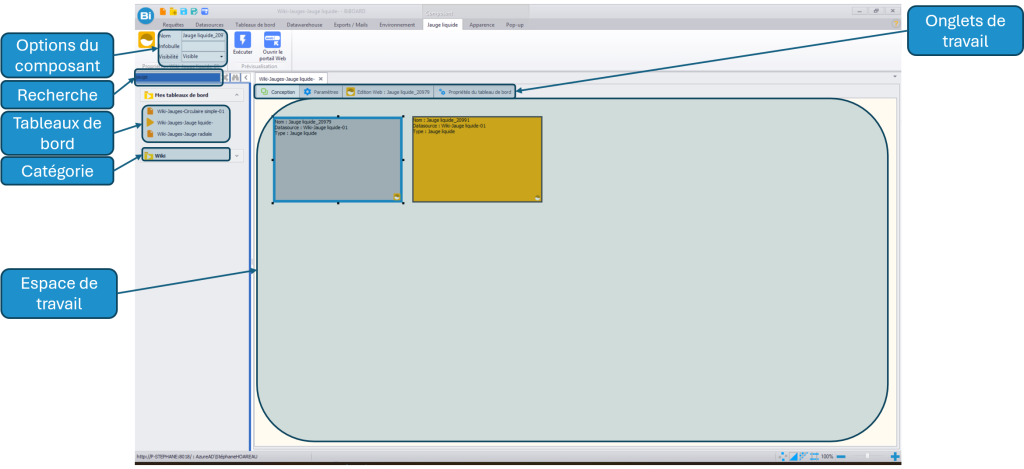Collapse the sidebar with the left chevron
1024x469 pixels.
tap(246, 77)
